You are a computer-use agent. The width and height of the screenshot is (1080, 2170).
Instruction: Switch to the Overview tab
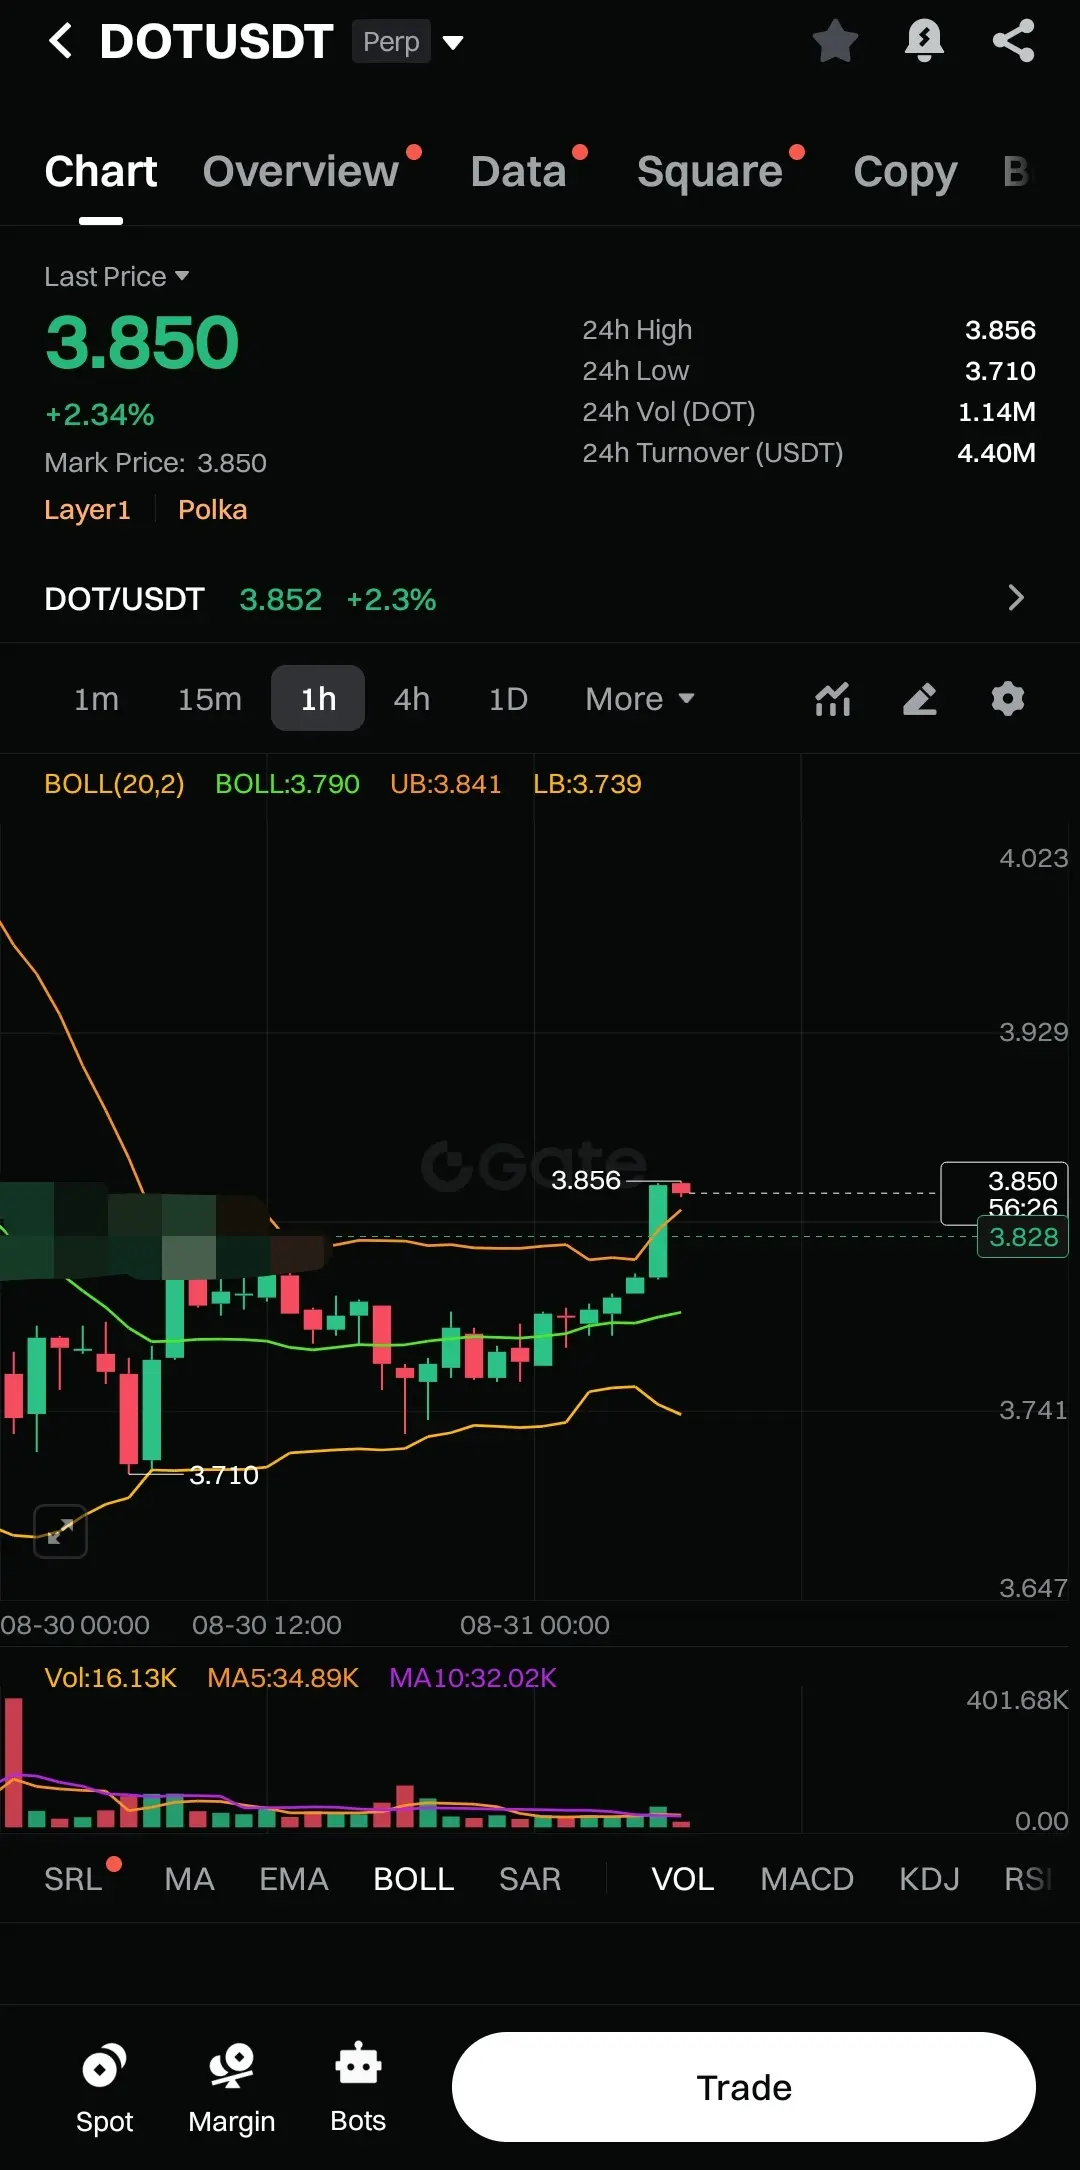point(301,172)
